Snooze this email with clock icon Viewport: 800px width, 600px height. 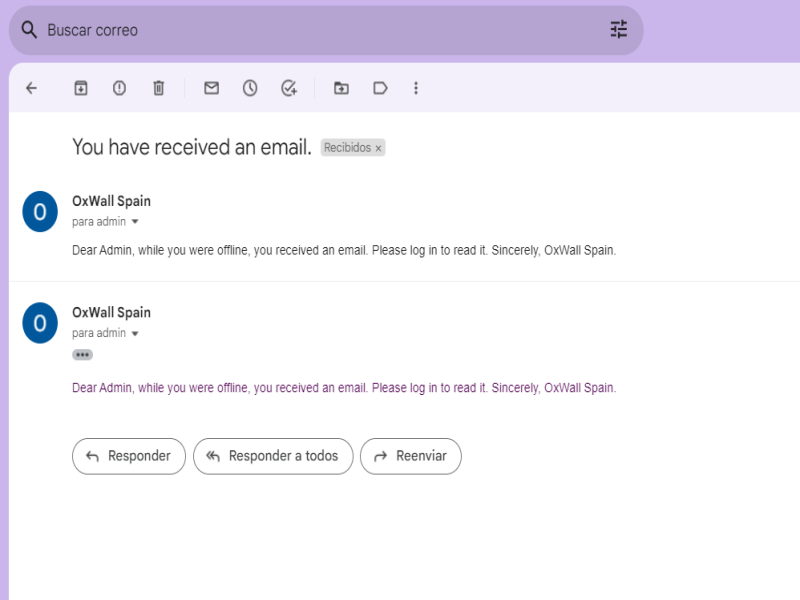(250, 88)
